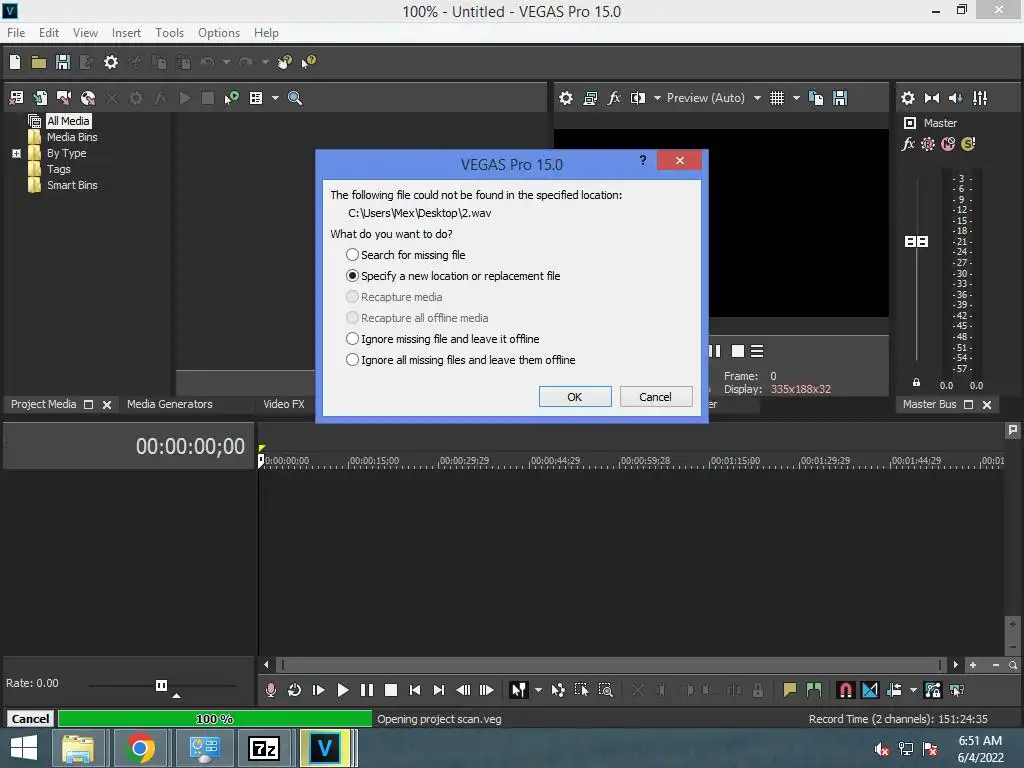Open the editing tool dropdown arrow in transport
1024x768 pixels.
tap(538, 690)
